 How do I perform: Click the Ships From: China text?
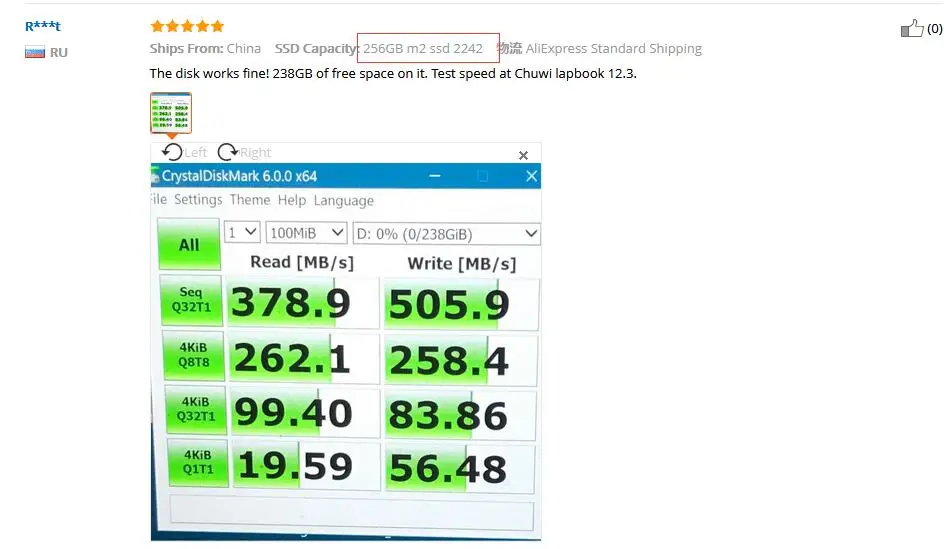point(205,49)
